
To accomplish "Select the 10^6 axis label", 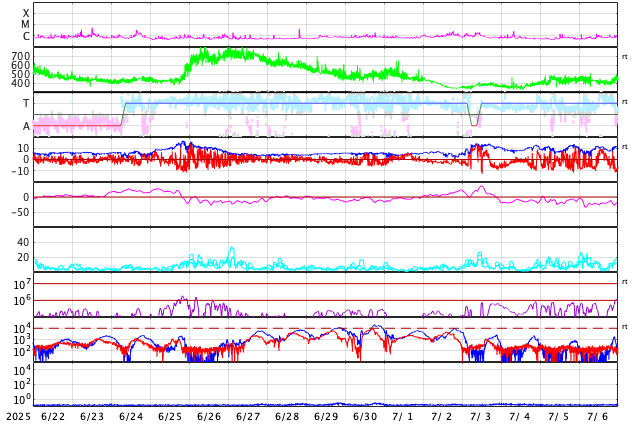I will pyautogui.click(x=22, y=301).
